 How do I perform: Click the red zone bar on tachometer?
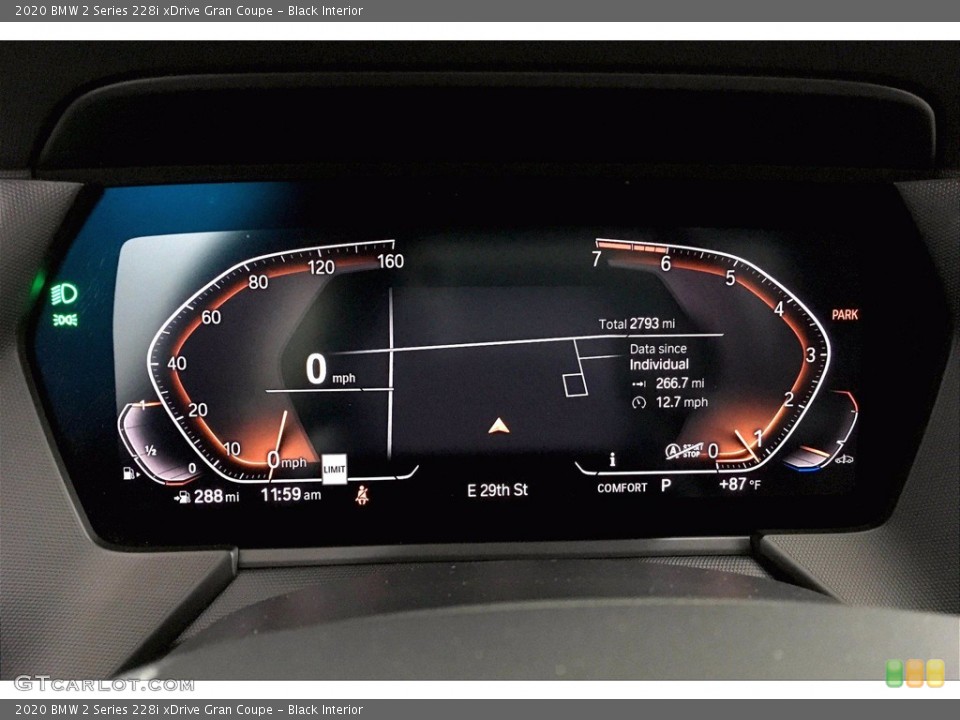[632, 247]
